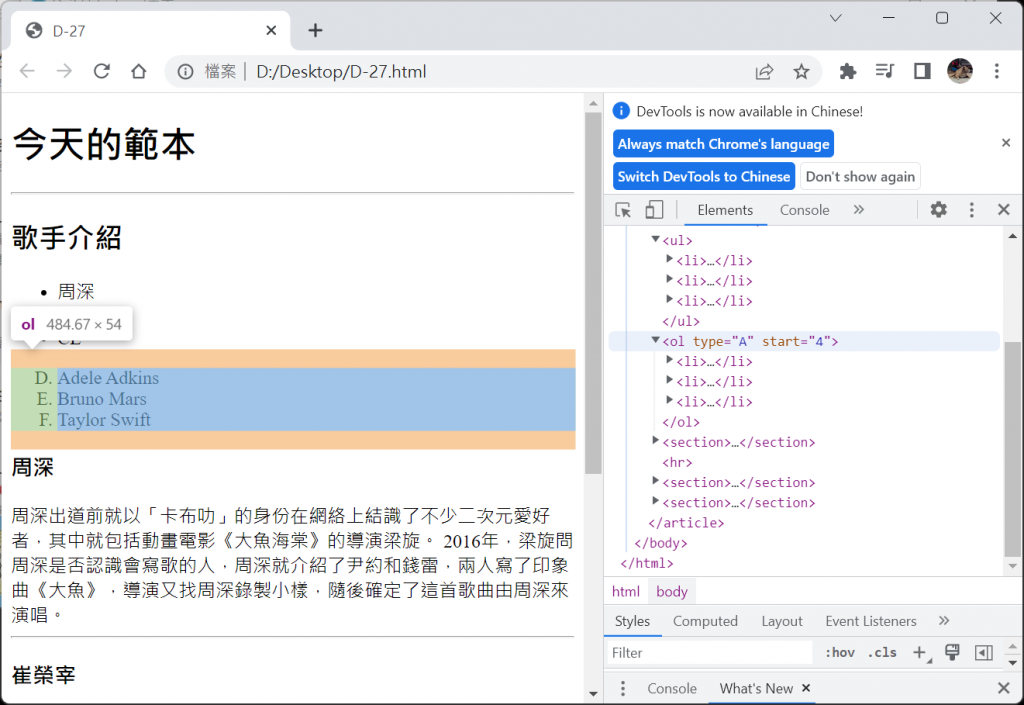1024x705 pixels.
Task: Click the Taylor Swift list item
Action: 104,420
